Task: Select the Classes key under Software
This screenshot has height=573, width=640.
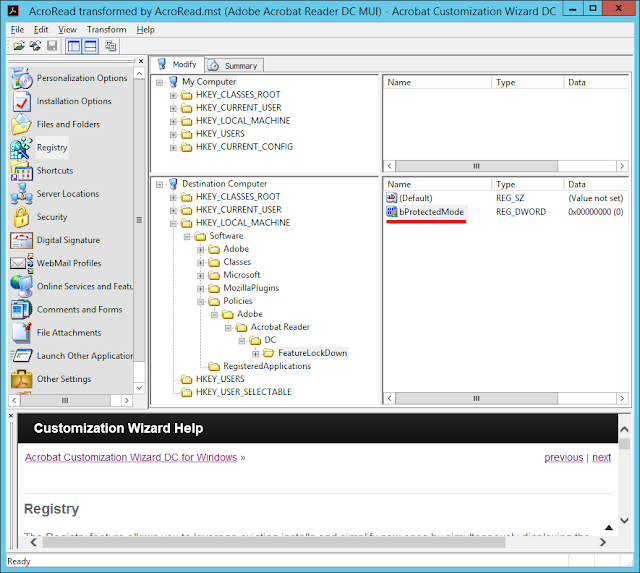Action: (x=237, y=262)
